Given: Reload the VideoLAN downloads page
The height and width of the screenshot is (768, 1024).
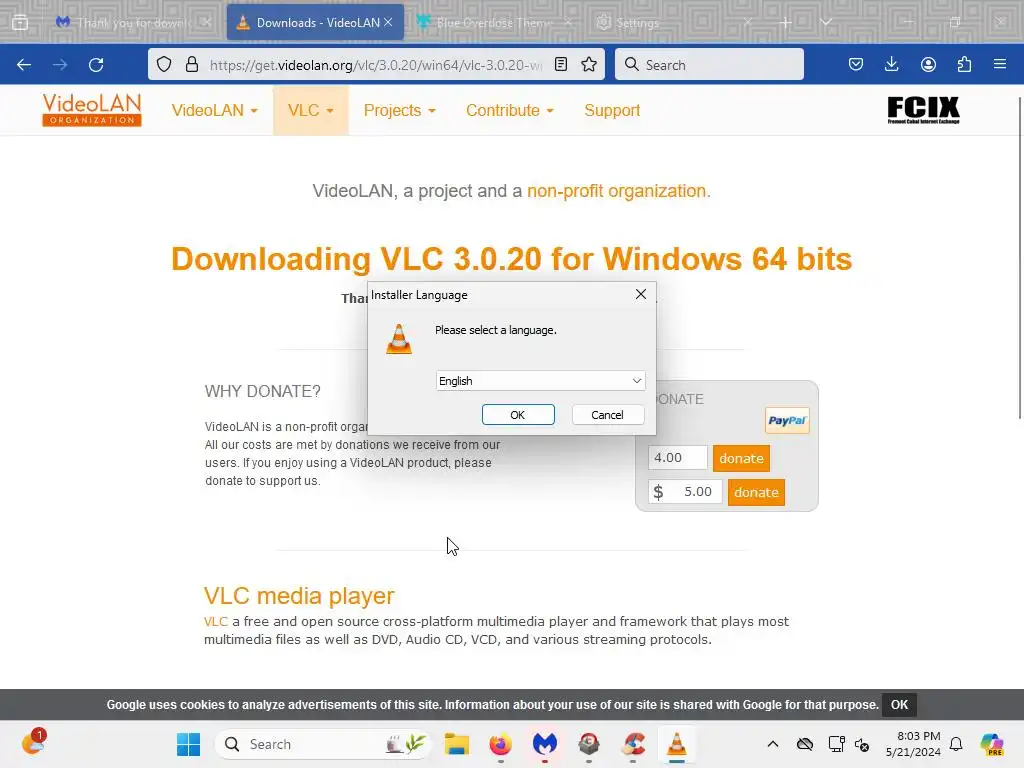Looking at the screenshot, I should coord(96,65).
